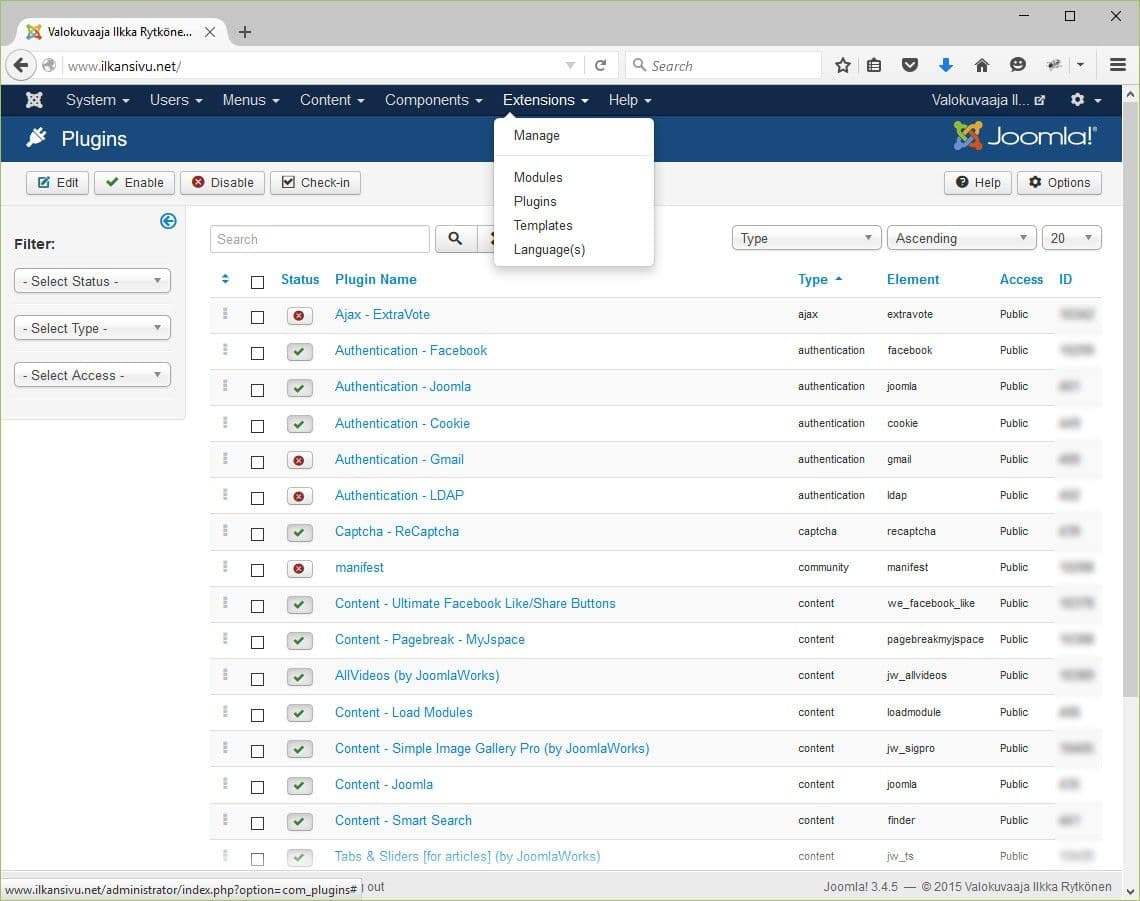Click the Disable toolbar button
The height and width of the screenshot is (901, 1140).
click(222, 183)
